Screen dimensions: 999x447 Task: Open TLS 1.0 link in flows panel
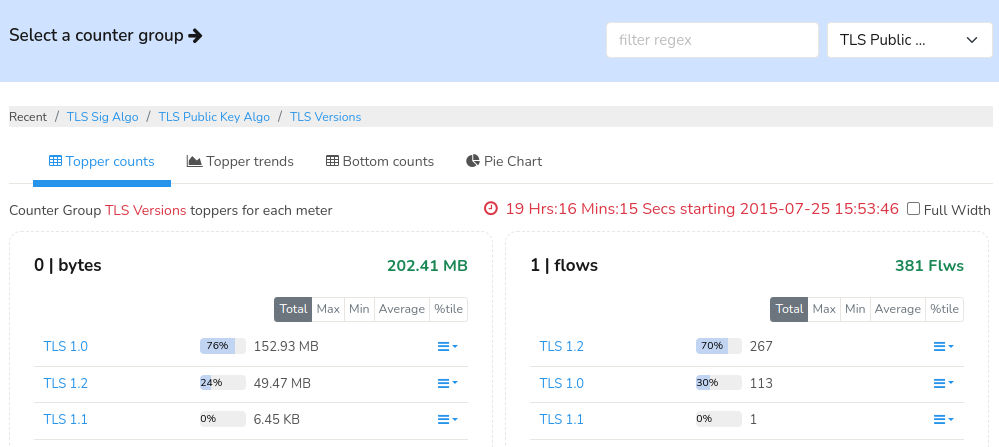click(561, 383)
